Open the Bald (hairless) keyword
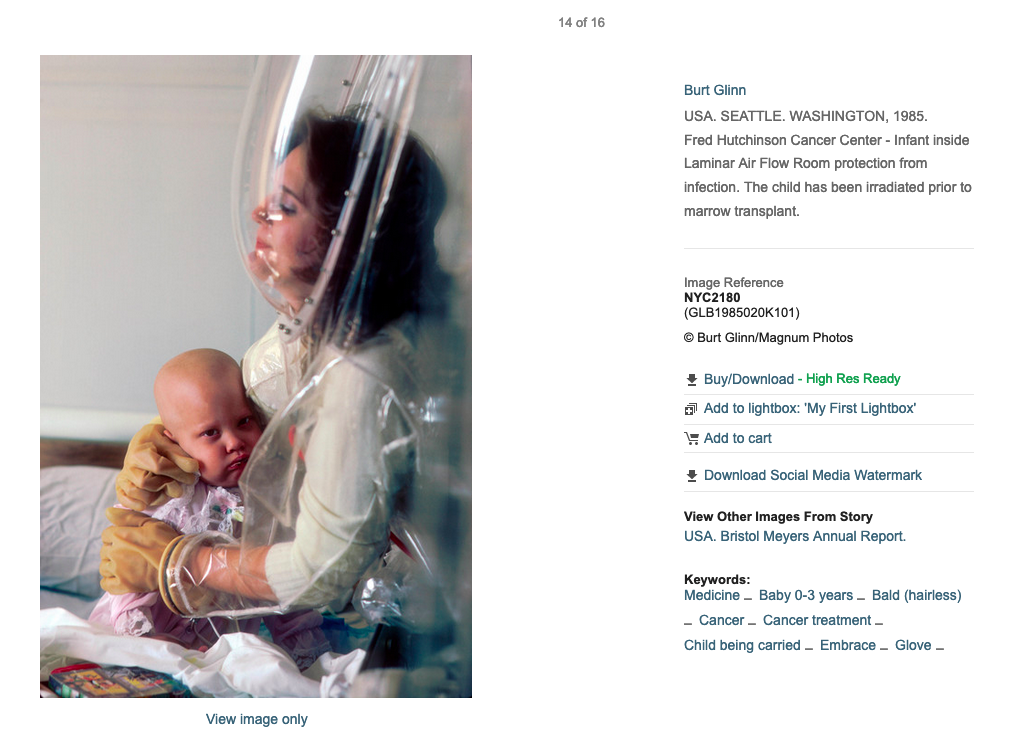Image resolution: width=1026 pixels, height=730 pixels. coord(916,595)
